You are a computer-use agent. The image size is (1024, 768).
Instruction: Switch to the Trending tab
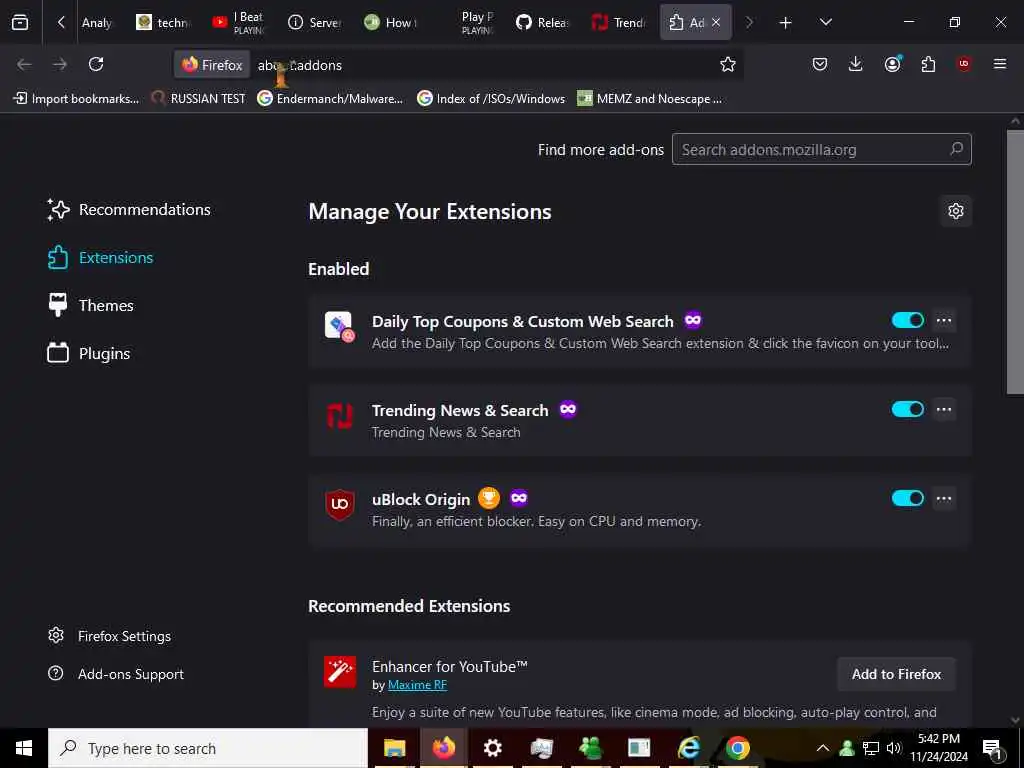(x=618, y=23)
